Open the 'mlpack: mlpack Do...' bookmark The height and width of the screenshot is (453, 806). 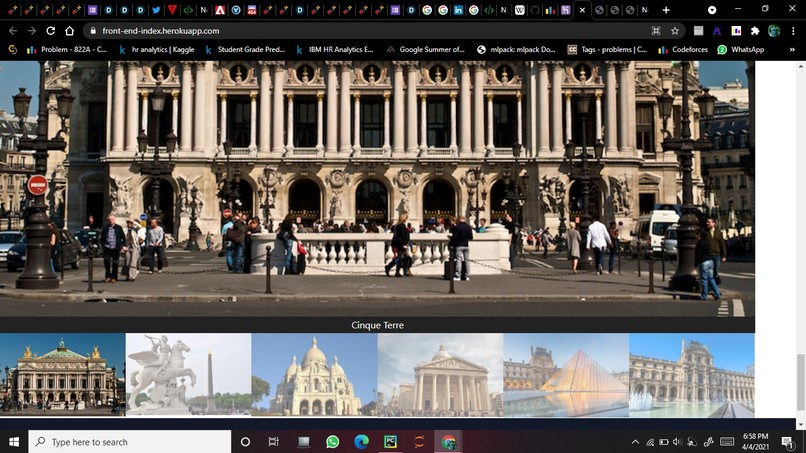(517, 50)
